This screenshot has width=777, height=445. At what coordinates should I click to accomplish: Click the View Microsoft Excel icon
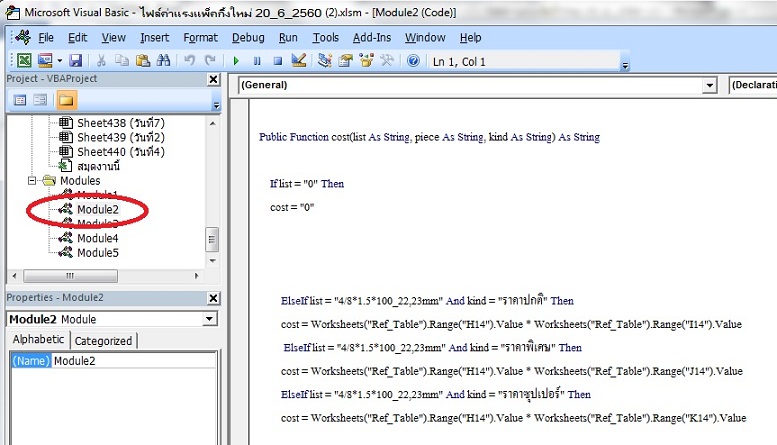click(x=23, y=61)
